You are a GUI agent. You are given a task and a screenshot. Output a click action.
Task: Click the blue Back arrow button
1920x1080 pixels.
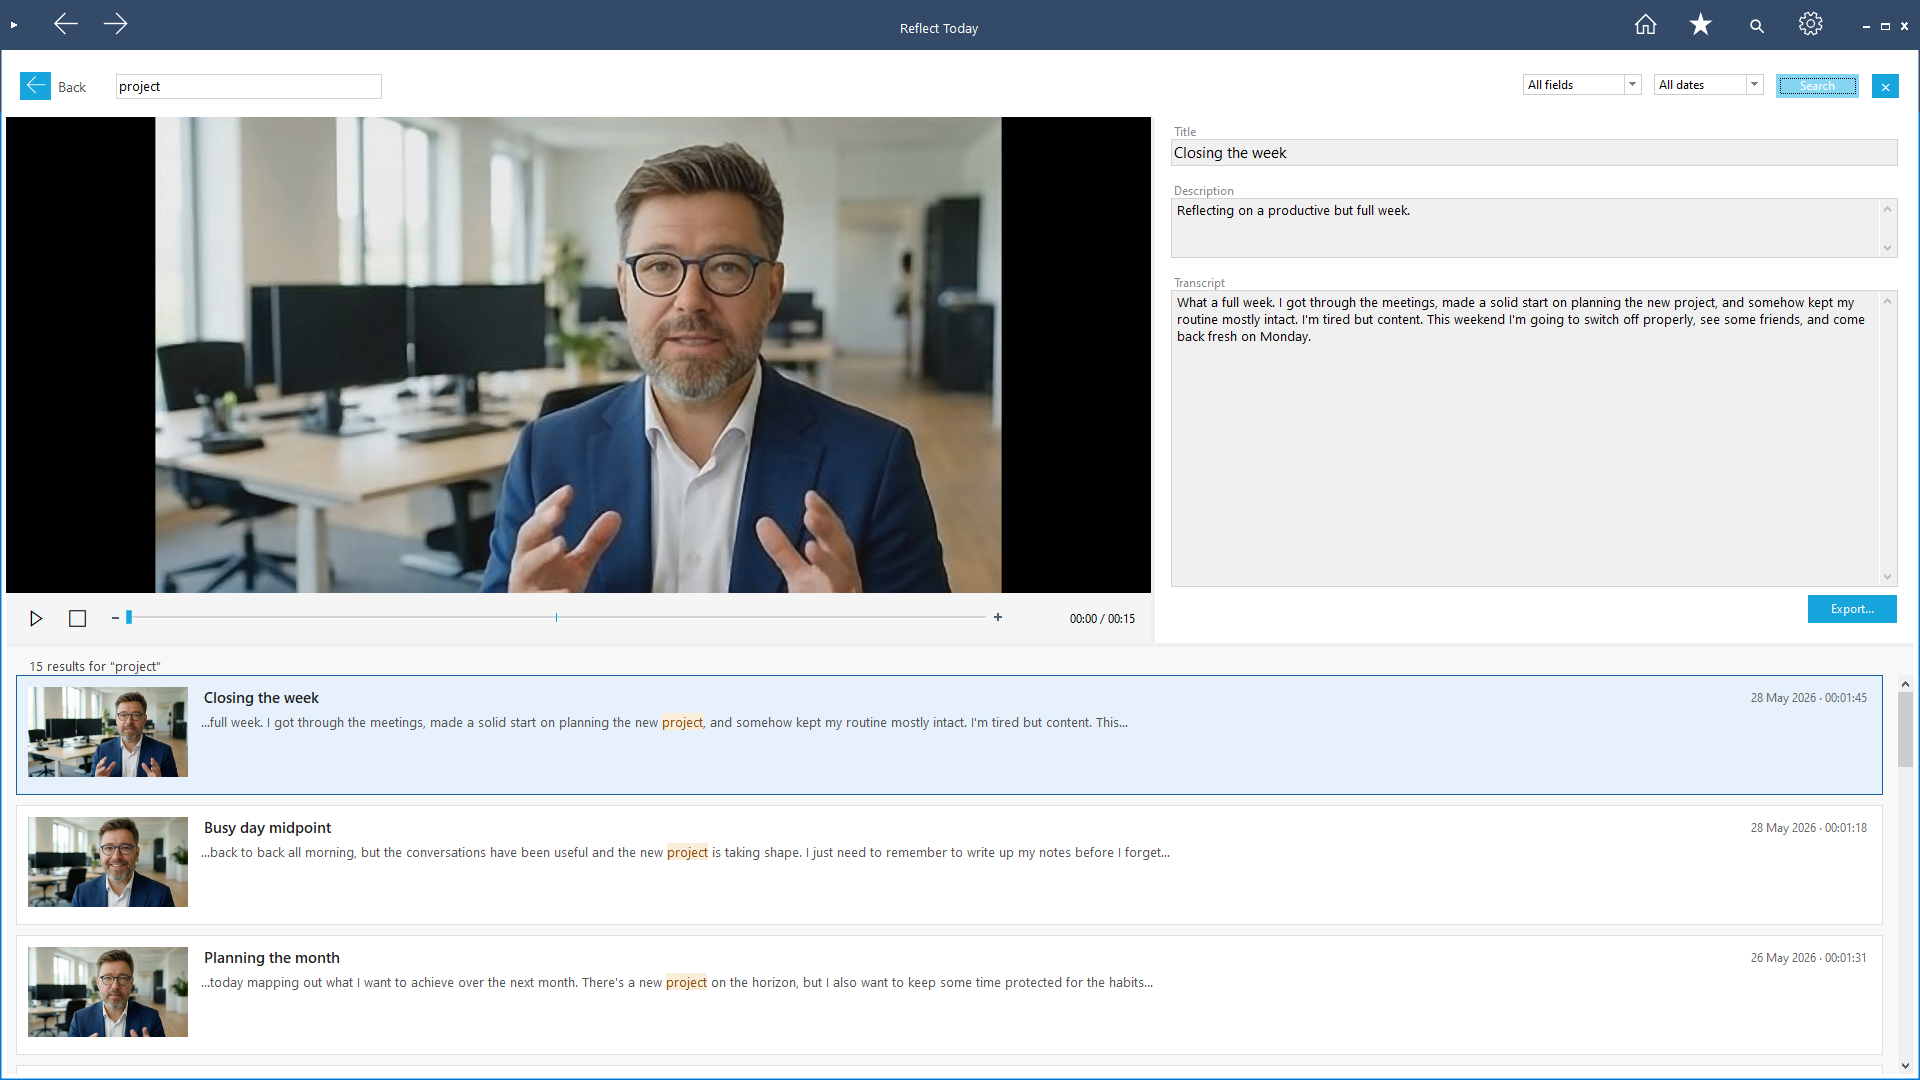35,86
